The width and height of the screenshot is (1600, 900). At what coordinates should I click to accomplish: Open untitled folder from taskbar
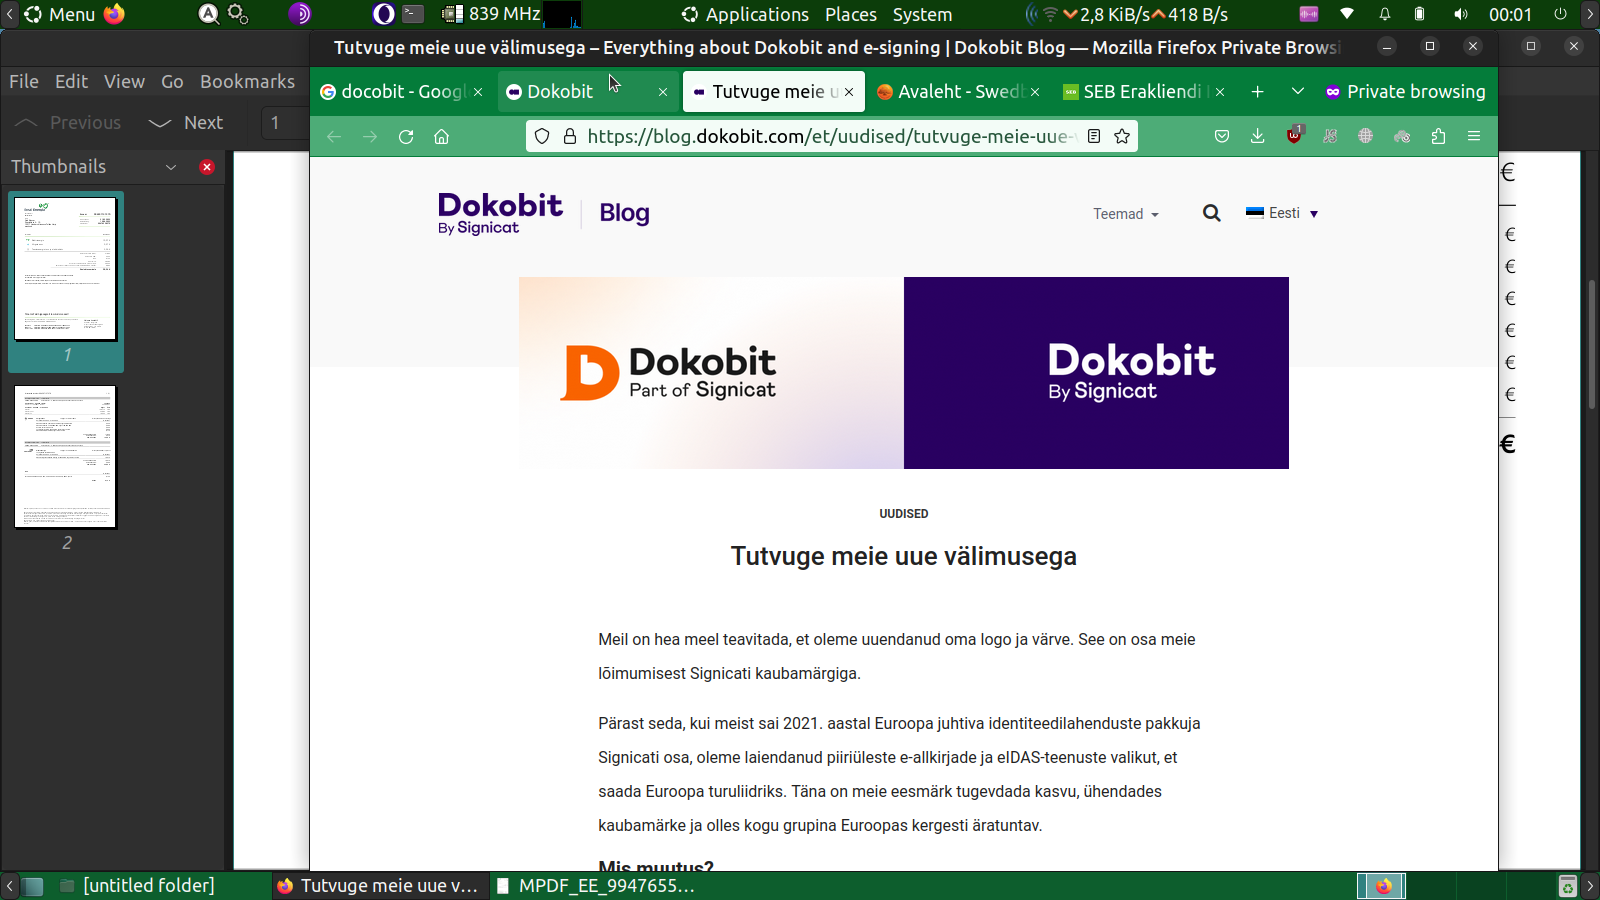(137, 885)
